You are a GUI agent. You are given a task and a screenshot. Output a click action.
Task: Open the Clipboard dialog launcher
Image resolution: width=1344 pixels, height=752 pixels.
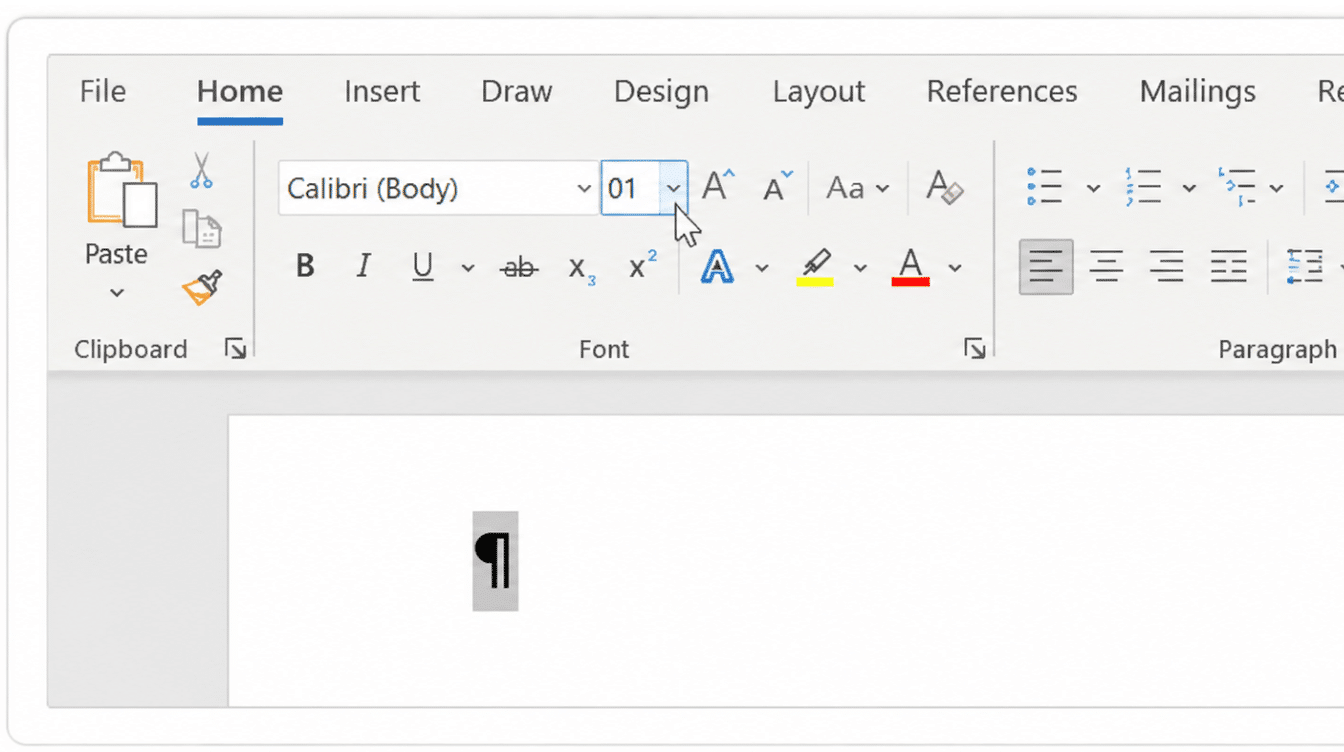[235, 348]
